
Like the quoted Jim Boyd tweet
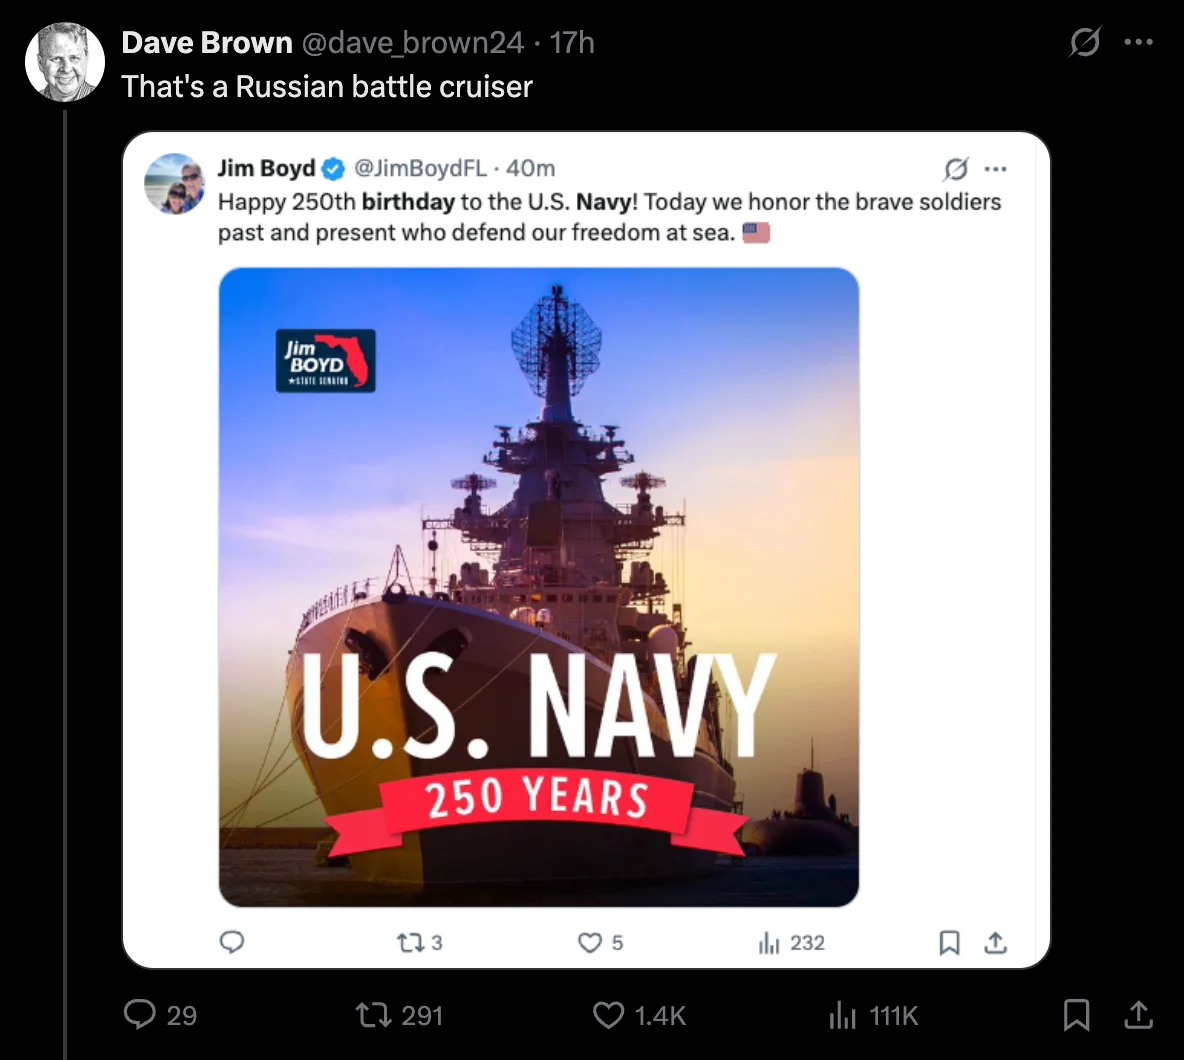point(590,942)
